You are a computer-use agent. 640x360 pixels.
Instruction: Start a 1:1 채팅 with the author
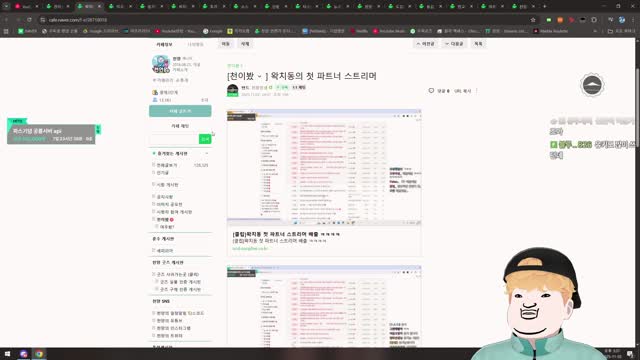click(299, 87)
